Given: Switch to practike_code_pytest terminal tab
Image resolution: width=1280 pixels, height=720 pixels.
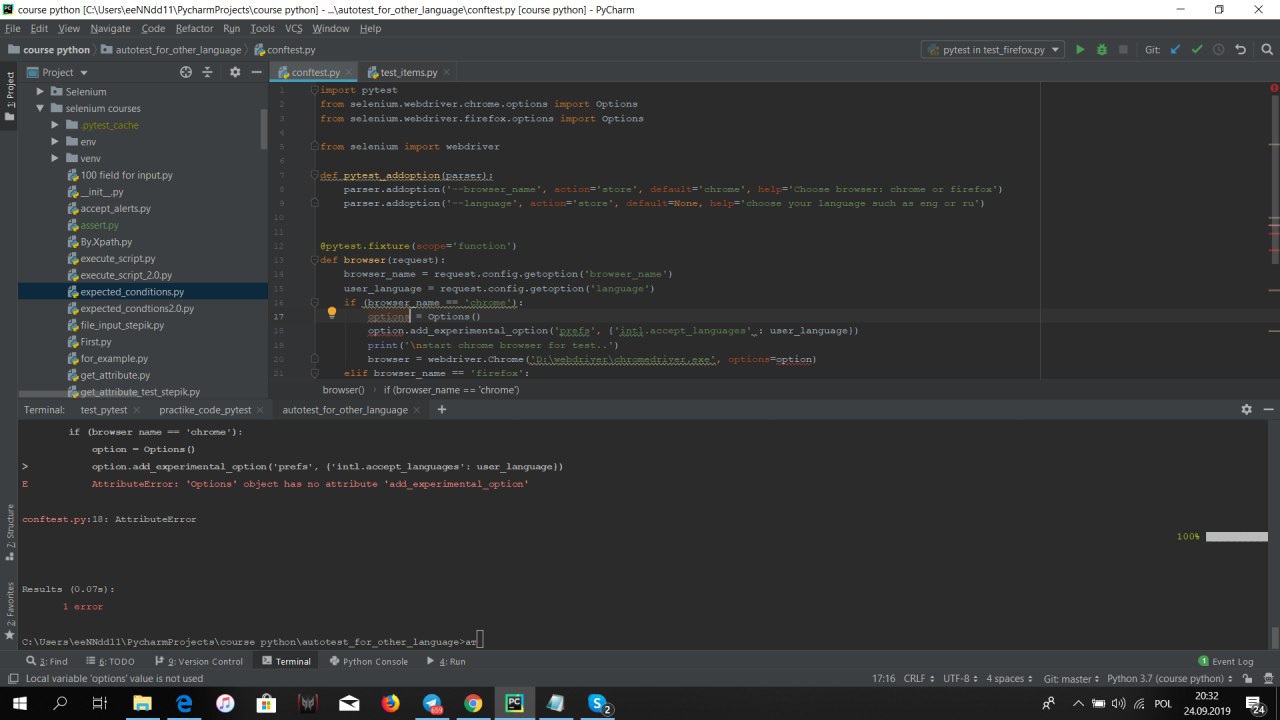Looking at the screenshot, I should tap(205, 409).
